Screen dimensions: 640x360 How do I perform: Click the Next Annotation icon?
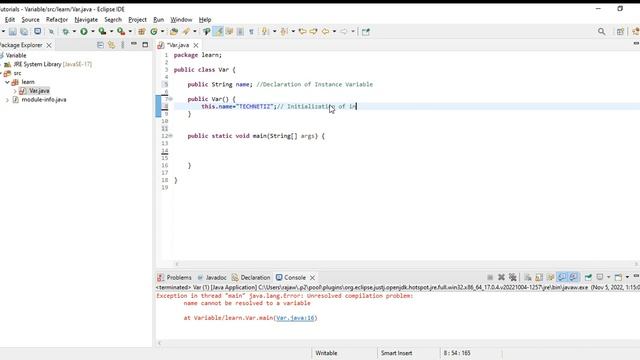coord(265,31)
